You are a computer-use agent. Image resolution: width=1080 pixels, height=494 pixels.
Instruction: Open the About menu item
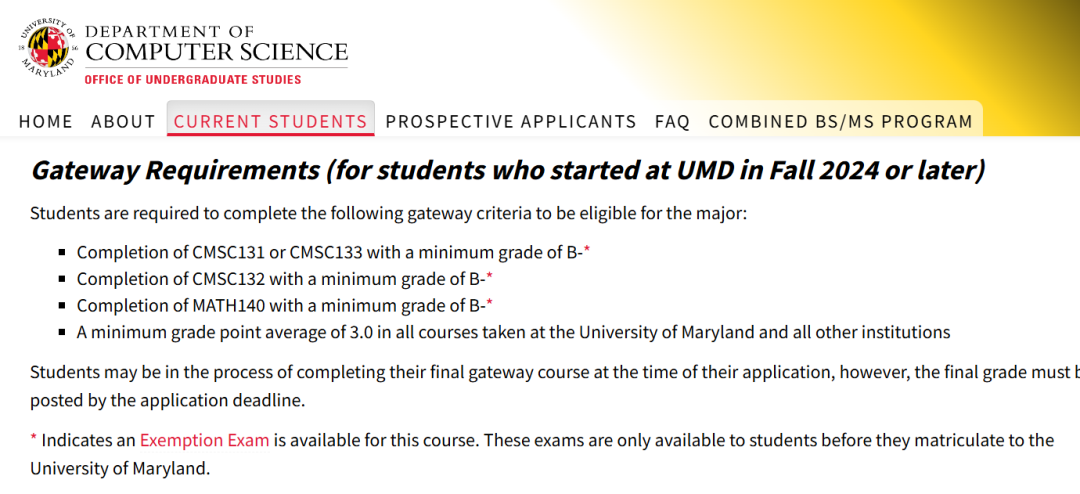pos(123,122)
